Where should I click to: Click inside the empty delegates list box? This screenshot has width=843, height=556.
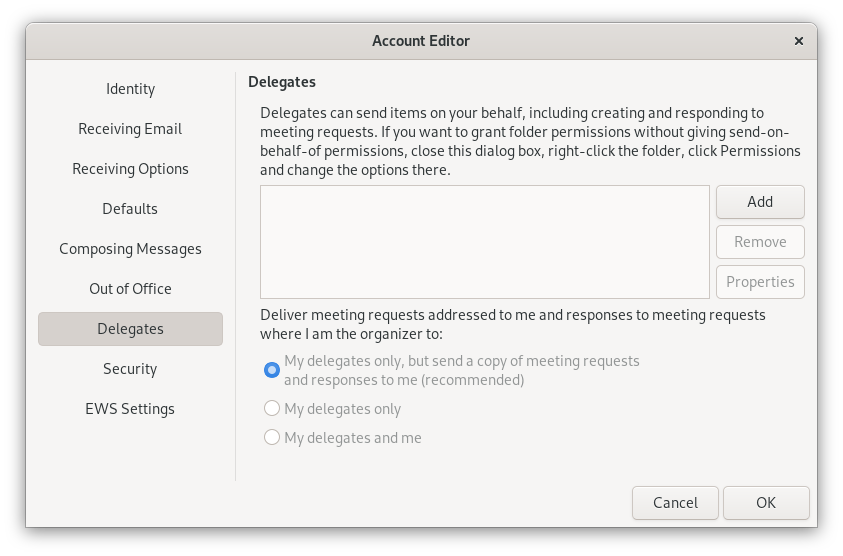click(485, 242)
